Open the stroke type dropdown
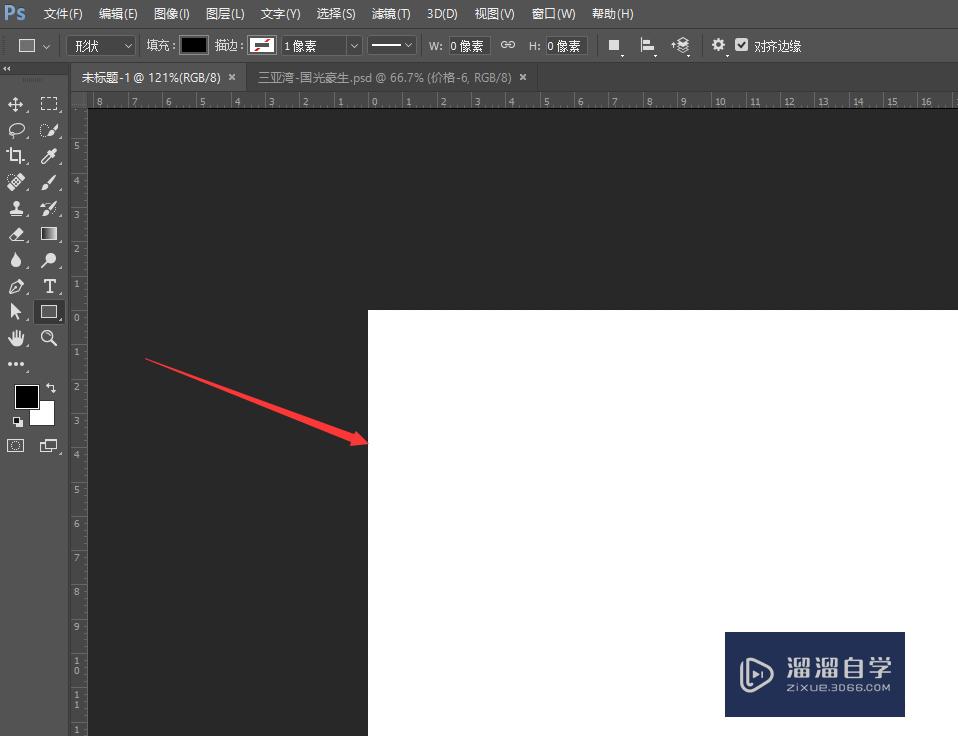 click(x=391, y=45)
